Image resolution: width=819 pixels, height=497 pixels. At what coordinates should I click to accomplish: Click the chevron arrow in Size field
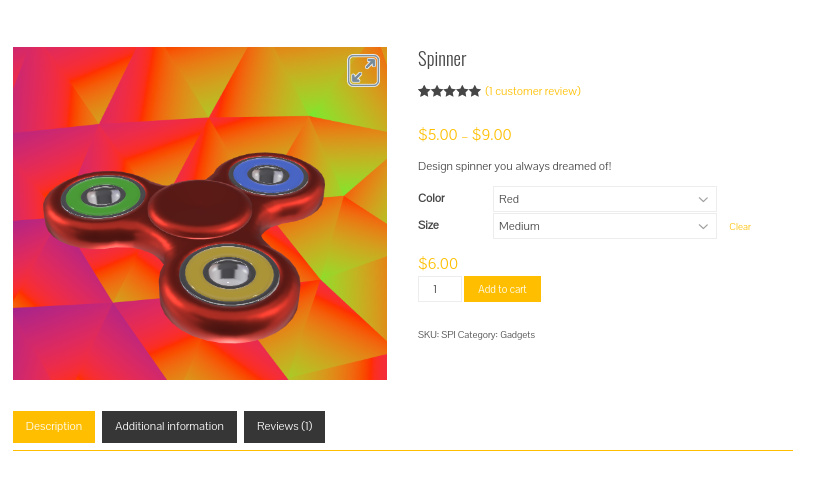point(703,227)
